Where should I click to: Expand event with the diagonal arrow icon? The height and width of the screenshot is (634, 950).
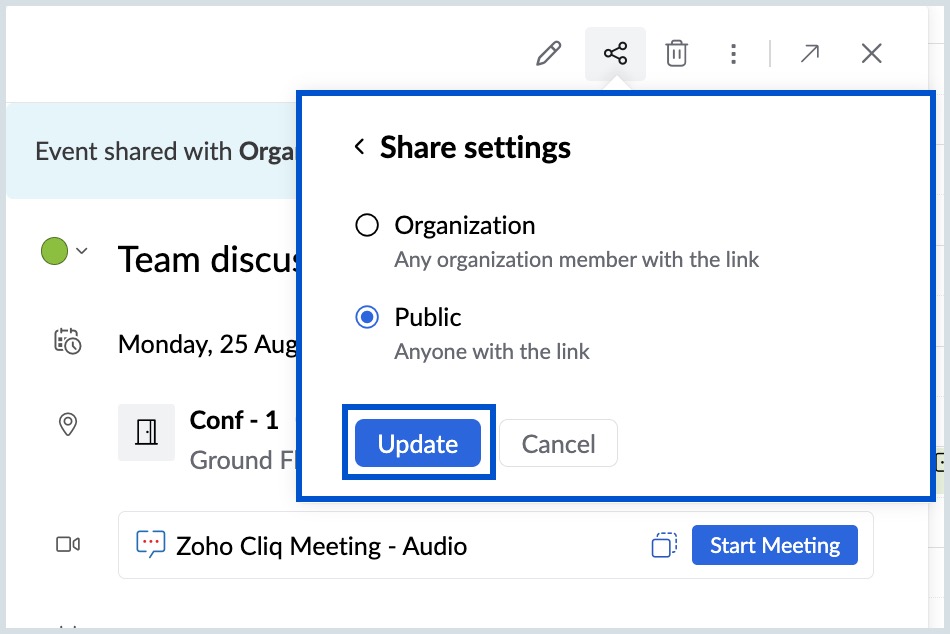tap(809, 53)
